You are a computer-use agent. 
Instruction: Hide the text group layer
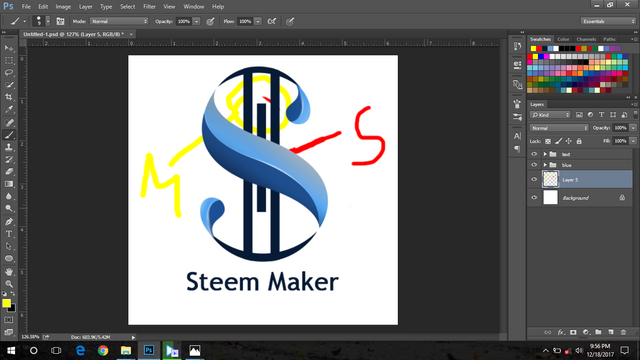pyautogui.click(x=534, y=154)
